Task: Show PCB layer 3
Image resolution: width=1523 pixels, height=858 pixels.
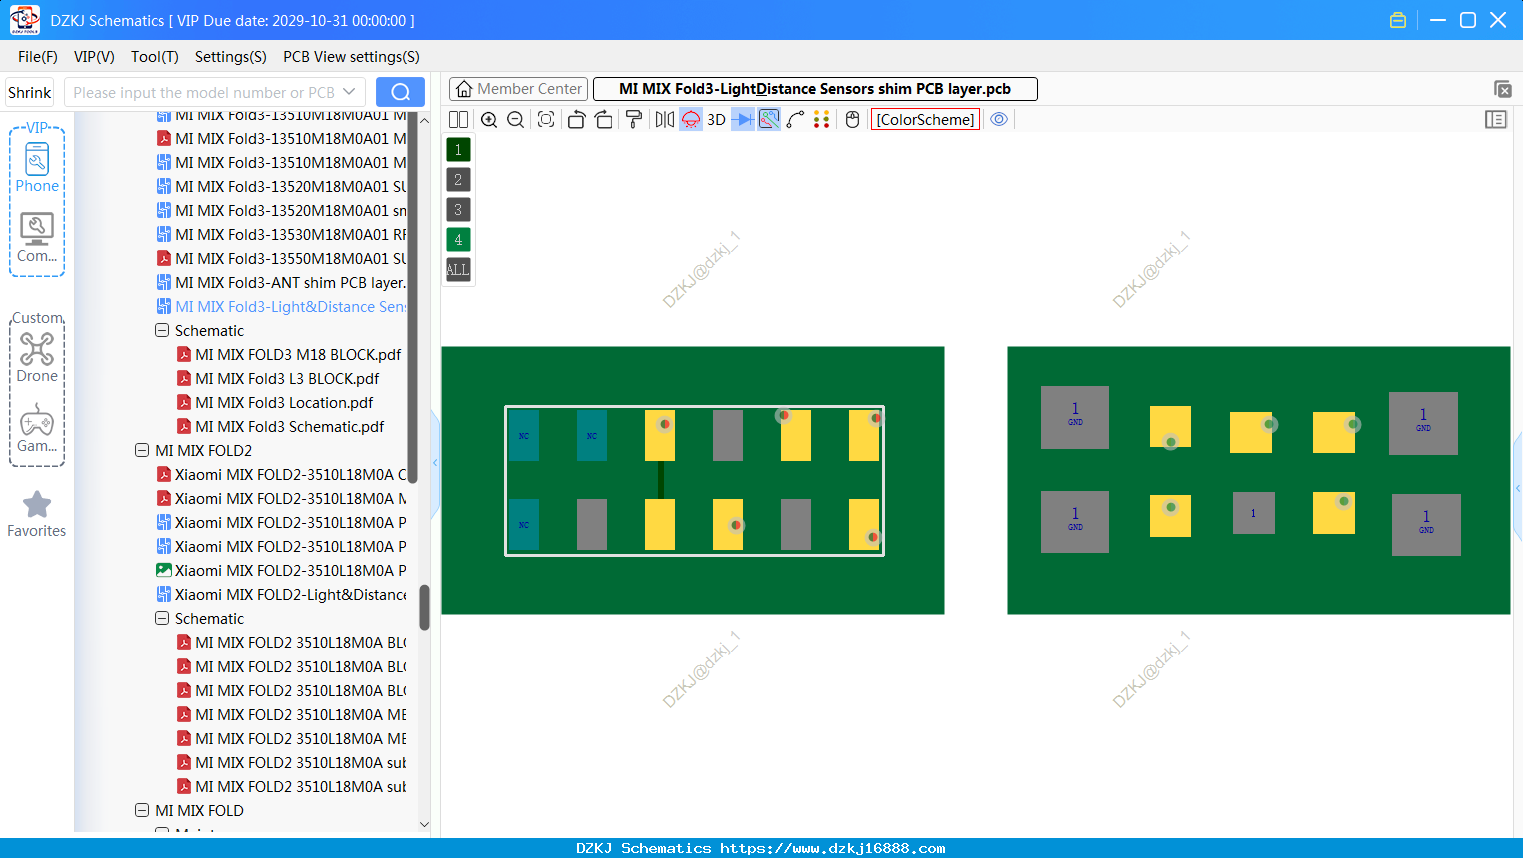Action: point(458,209)
